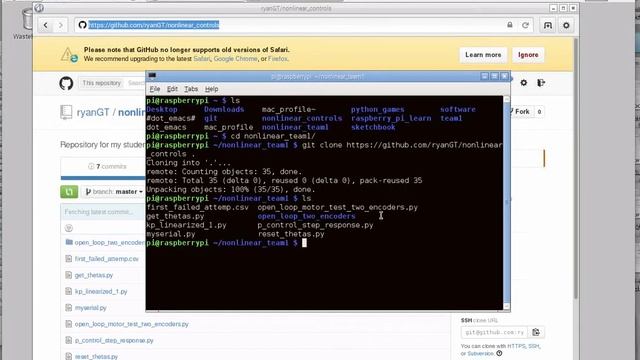Open browser settings gear icon
640x360 pixels.
point(566,25)
